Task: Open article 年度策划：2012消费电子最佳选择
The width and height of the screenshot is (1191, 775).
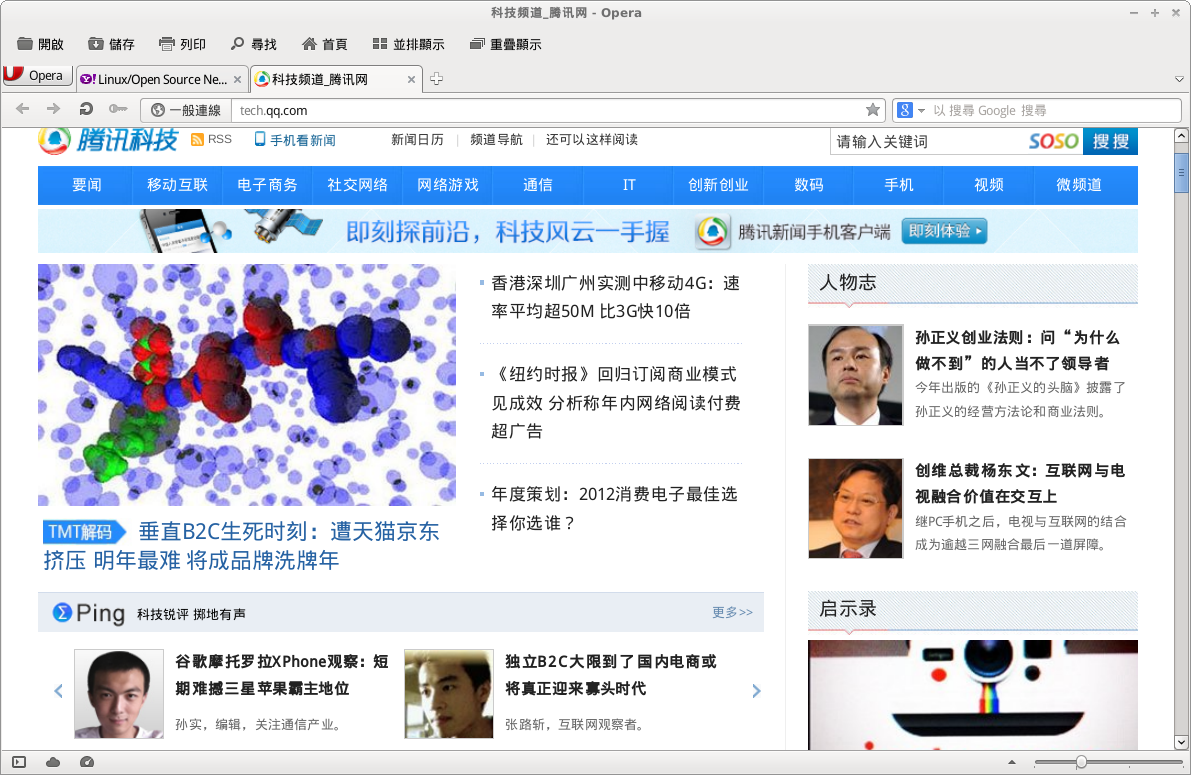Action: tap(614, 508)
